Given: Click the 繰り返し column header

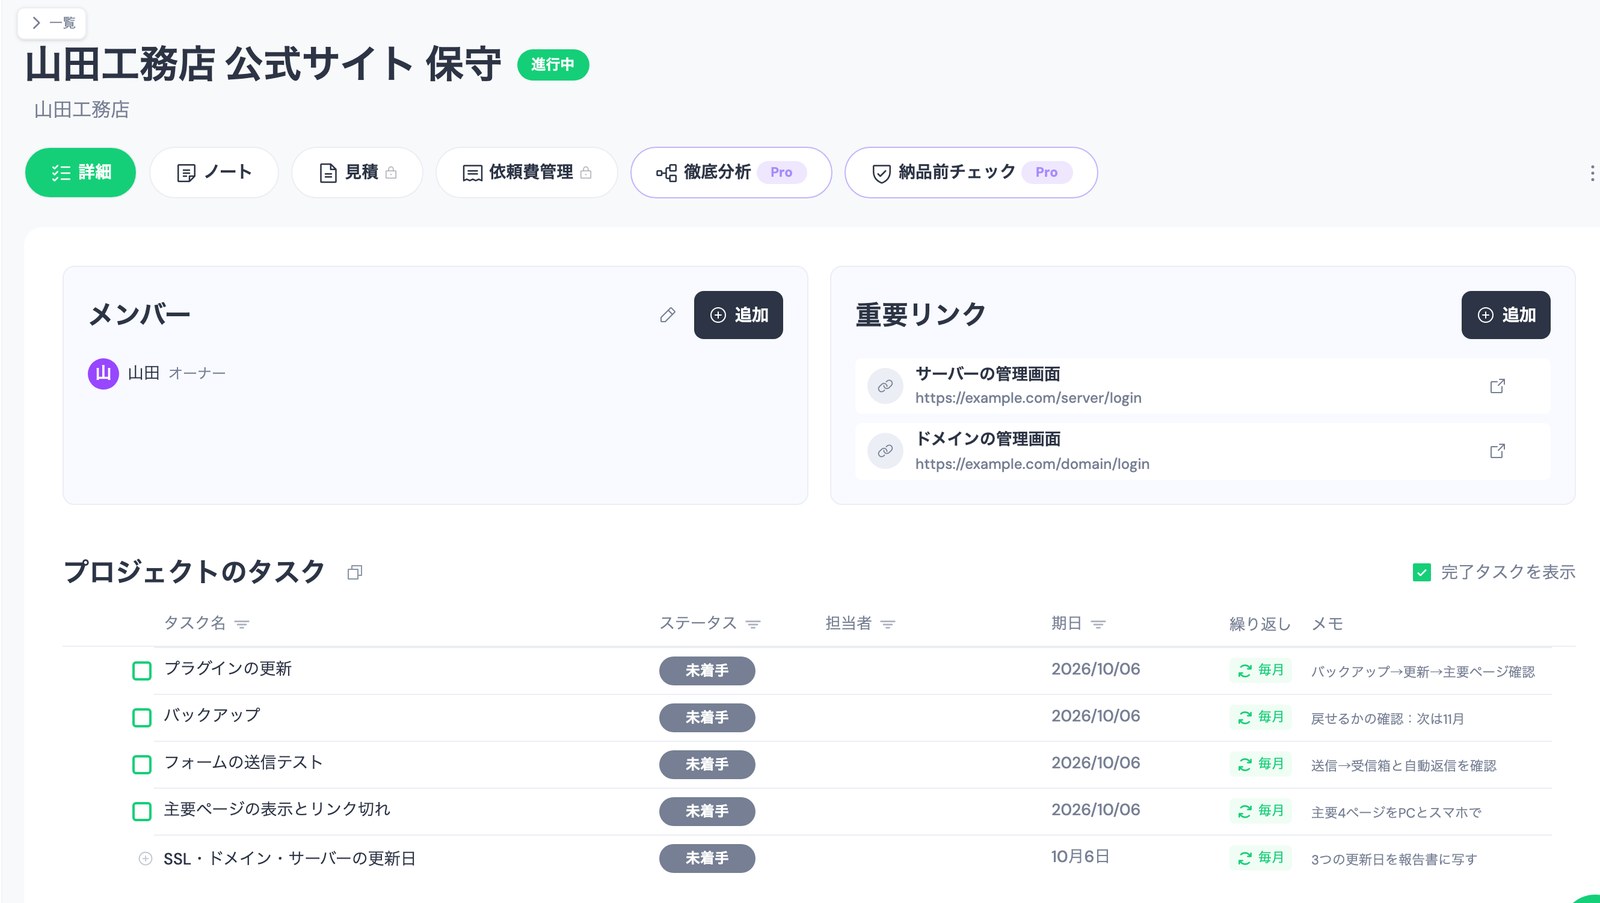Looking at the screenshot, I should tap(1260, 624).
